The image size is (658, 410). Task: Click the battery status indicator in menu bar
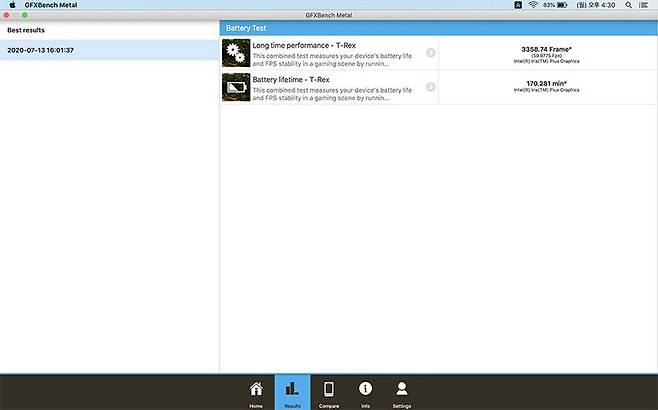tap(555, 5)
